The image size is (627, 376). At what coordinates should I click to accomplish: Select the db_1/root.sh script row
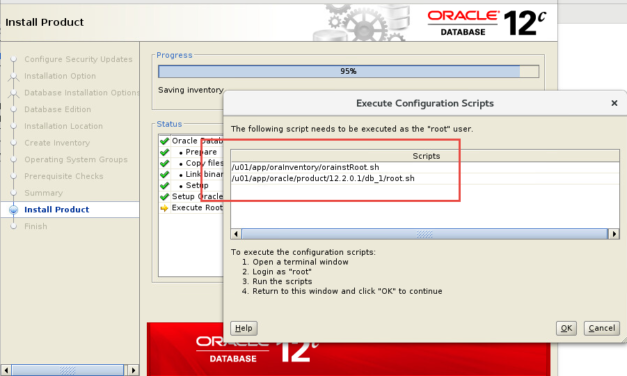[425, 178]
